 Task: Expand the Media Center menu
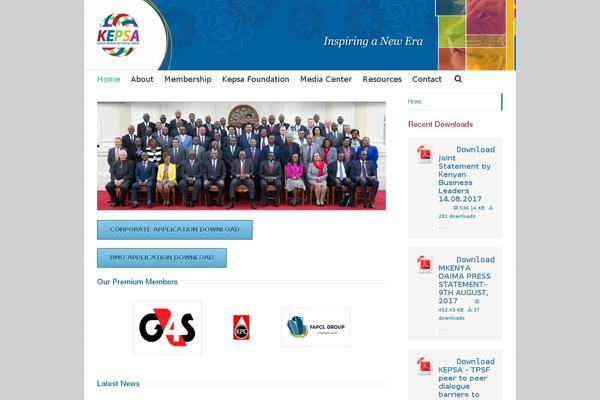pos(326,79)
